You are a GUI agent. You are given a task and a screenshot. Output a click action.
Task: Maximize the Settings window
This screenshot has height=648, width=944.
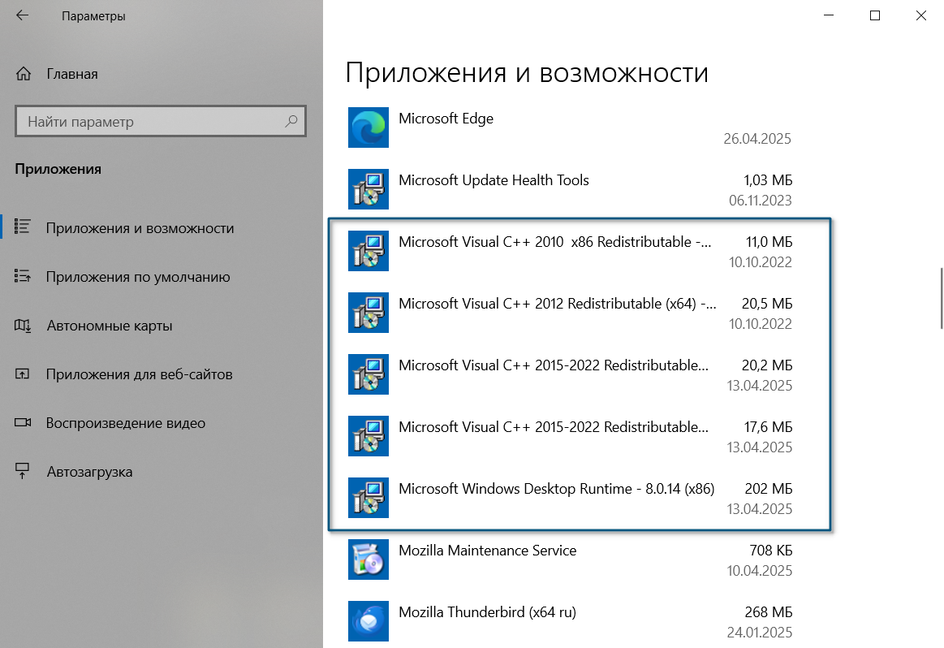(875, 15)
